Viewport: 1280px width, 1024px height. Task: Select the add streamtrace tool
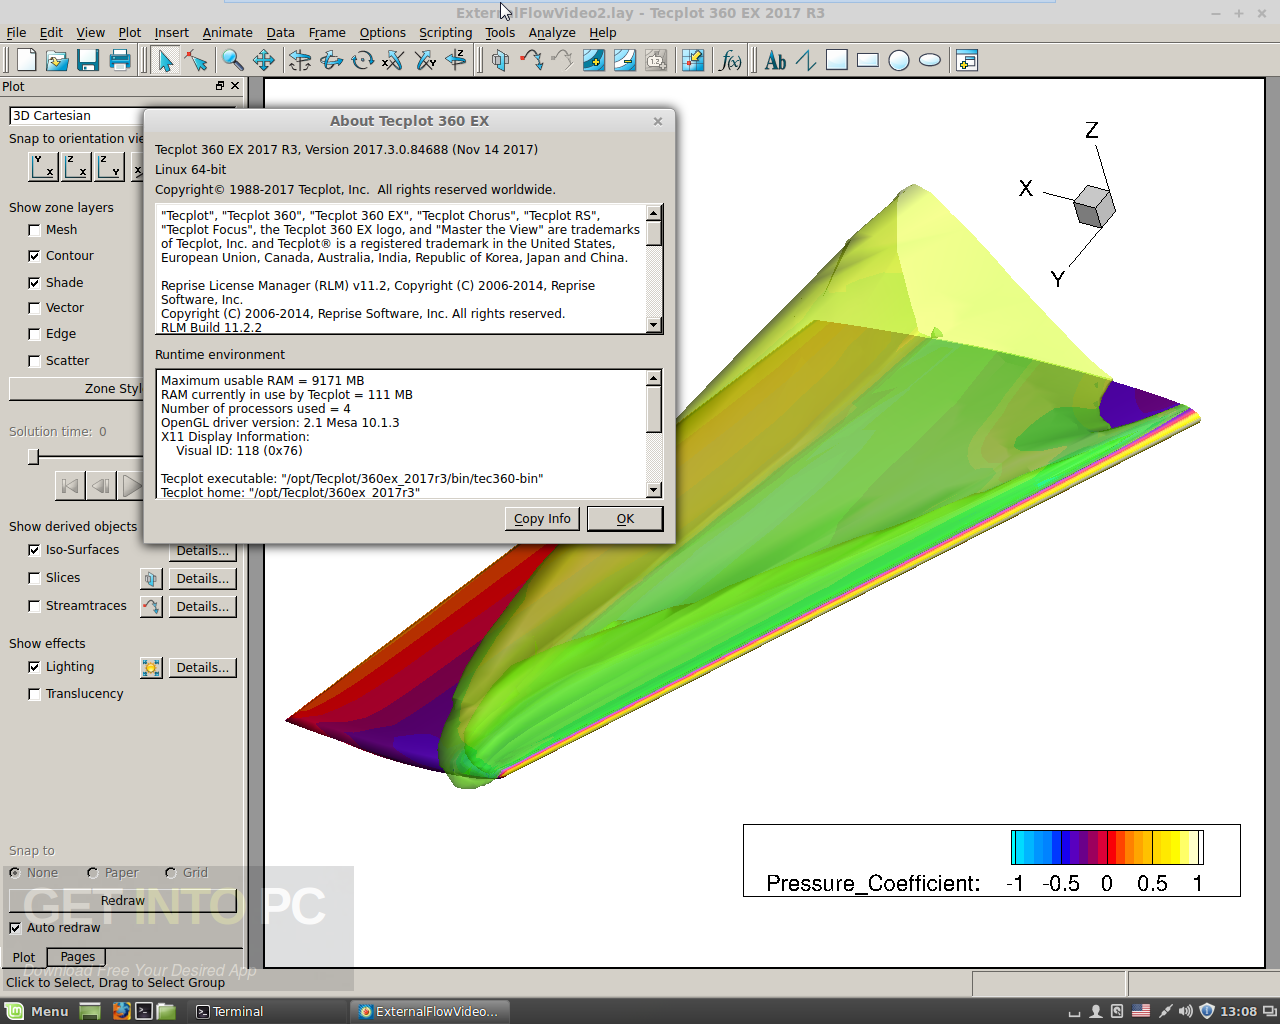(x=531, y=60)
